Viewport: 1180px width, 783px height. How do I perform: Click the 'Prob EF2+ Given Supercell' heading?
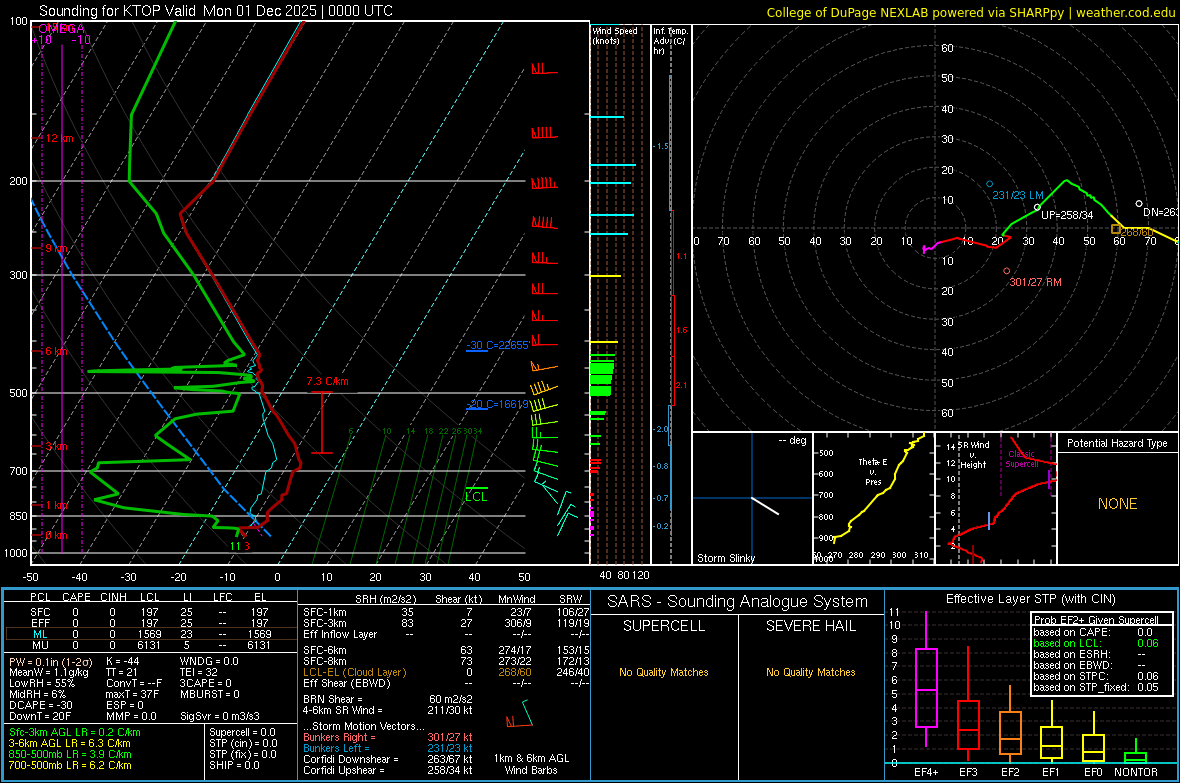pos(1096,620)
